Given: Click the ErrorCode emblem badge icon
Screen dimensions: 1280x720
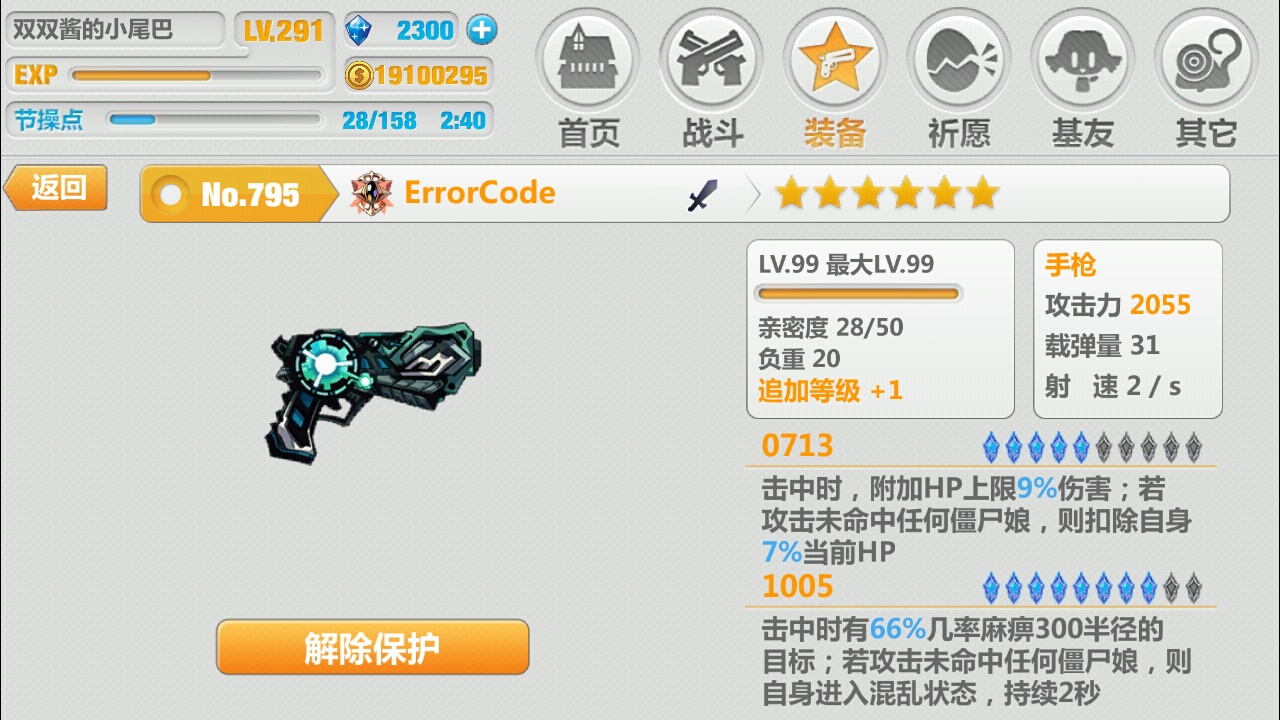Looking at the screenshot, I should (x=371, y=193).
